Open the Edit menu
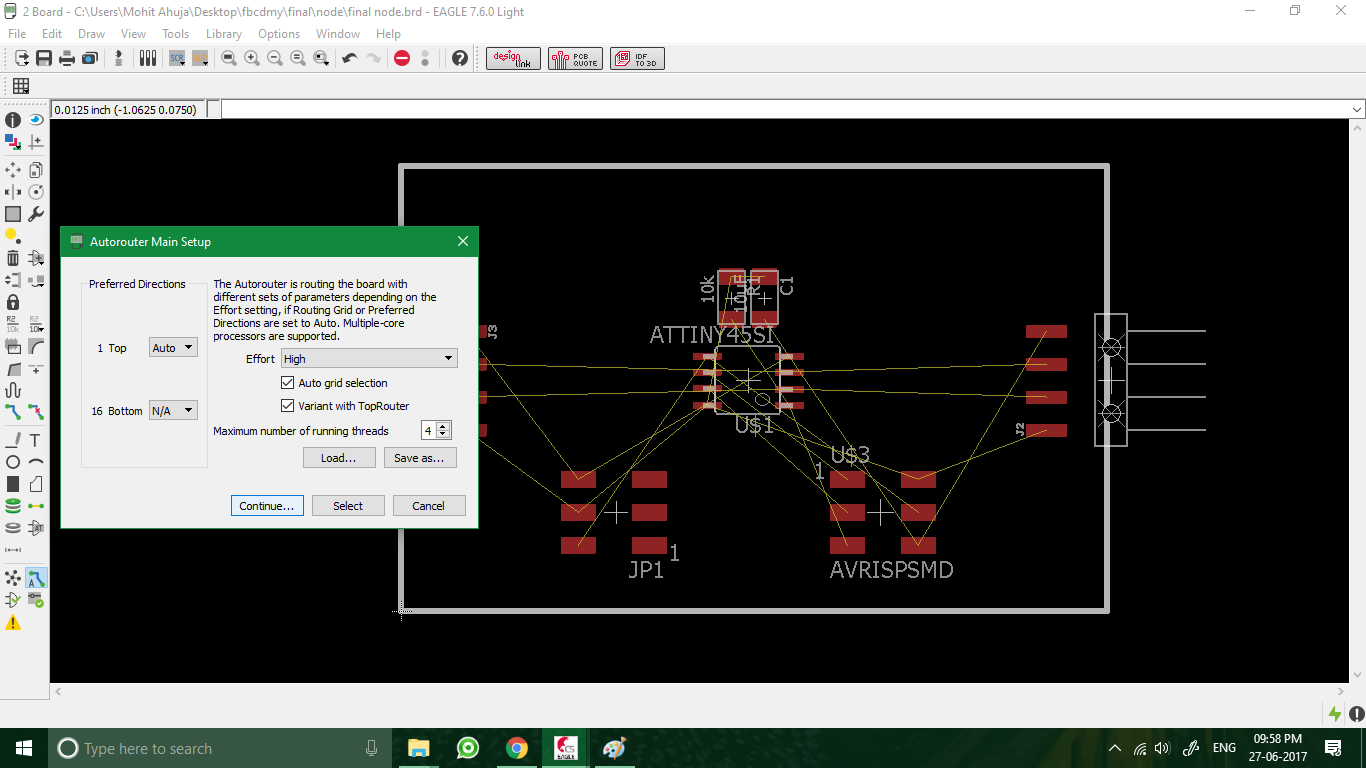 coord(52,34)
